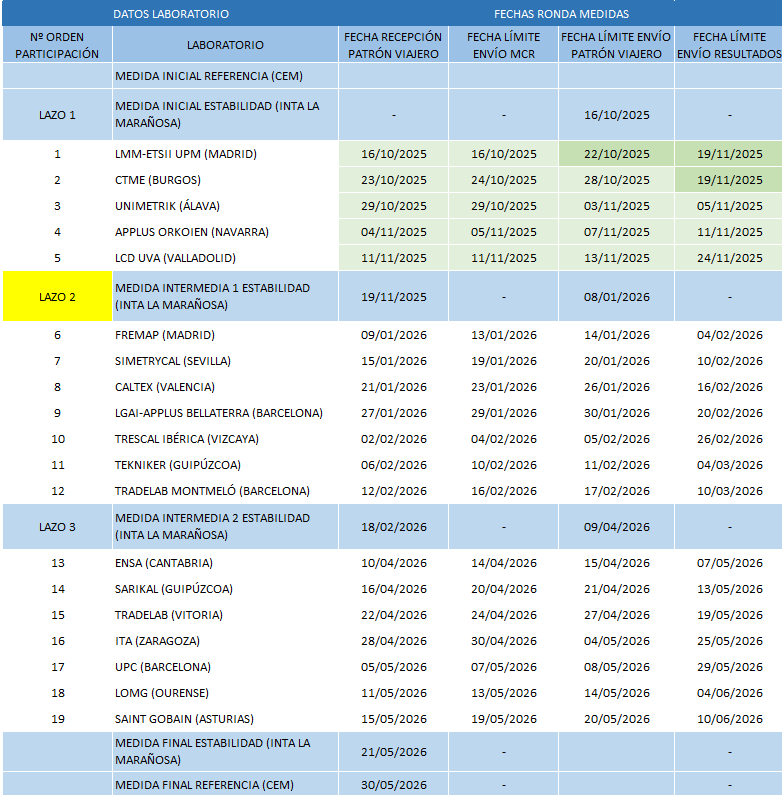This screenshot has height=795, width=782.
Task: Click the 10/06/2026 results deadline cell
Action: (729, 719)
